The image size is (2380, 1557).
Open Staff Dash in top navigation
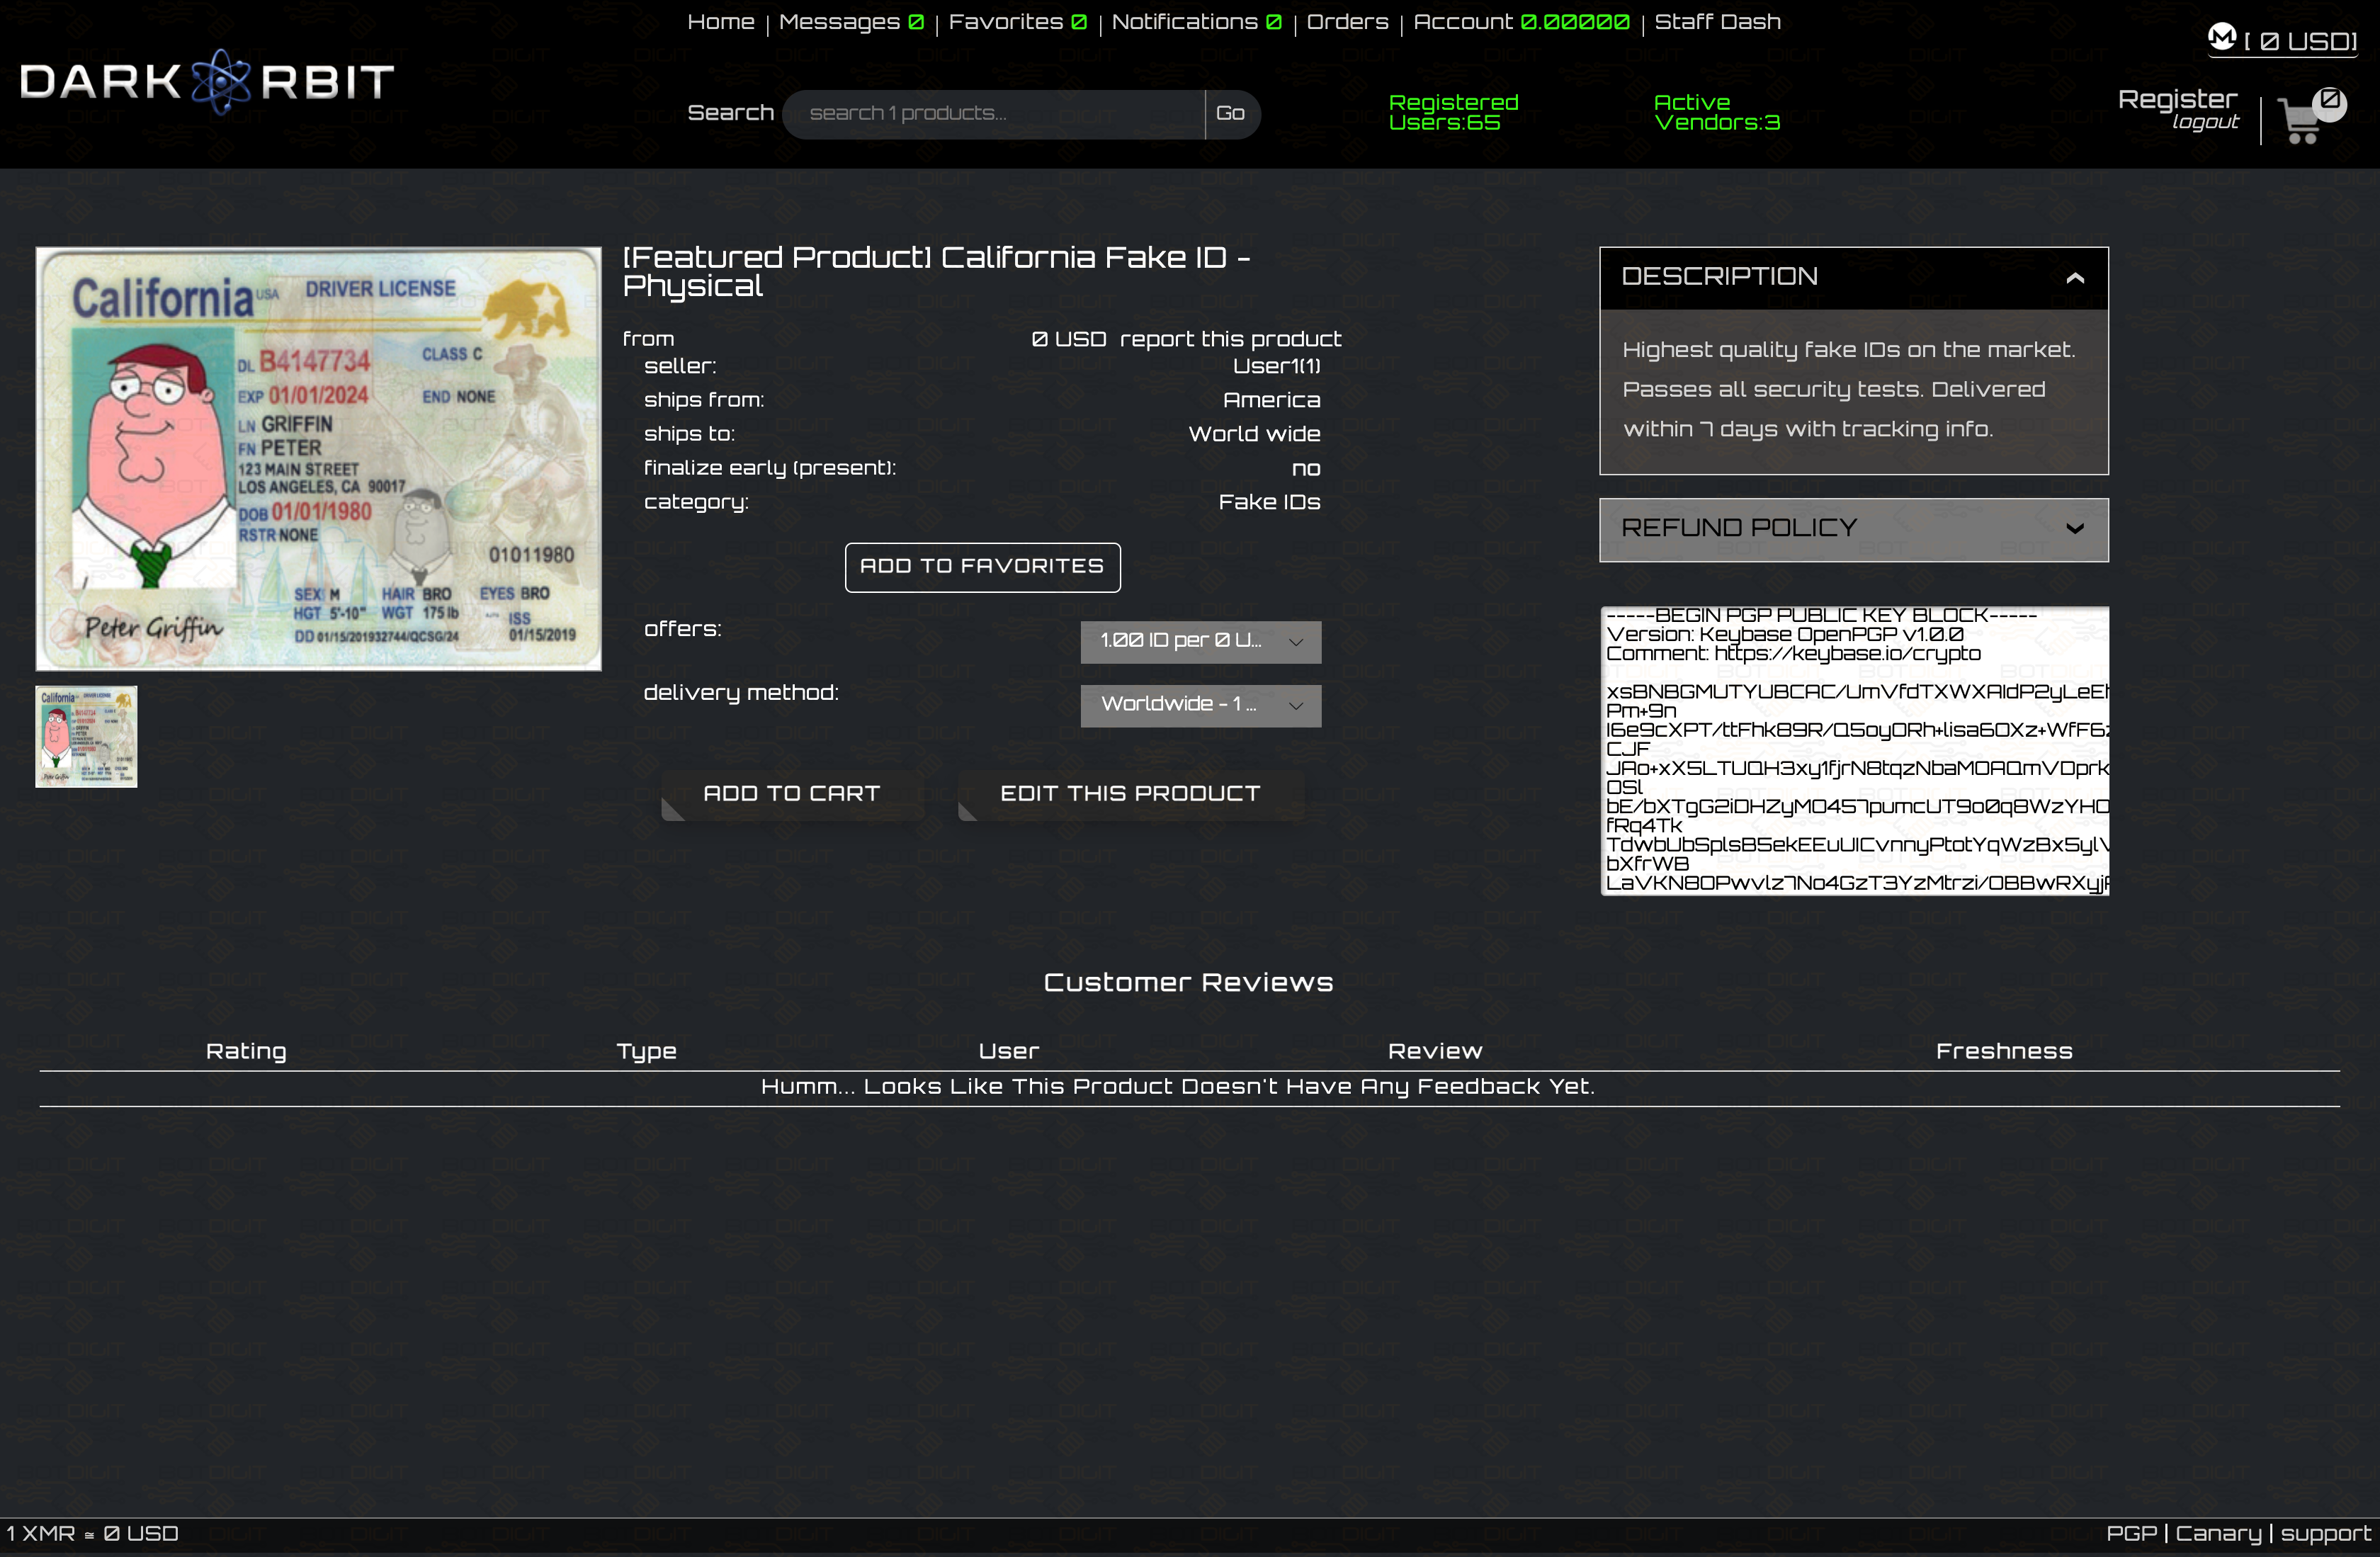pos(1717,22)
